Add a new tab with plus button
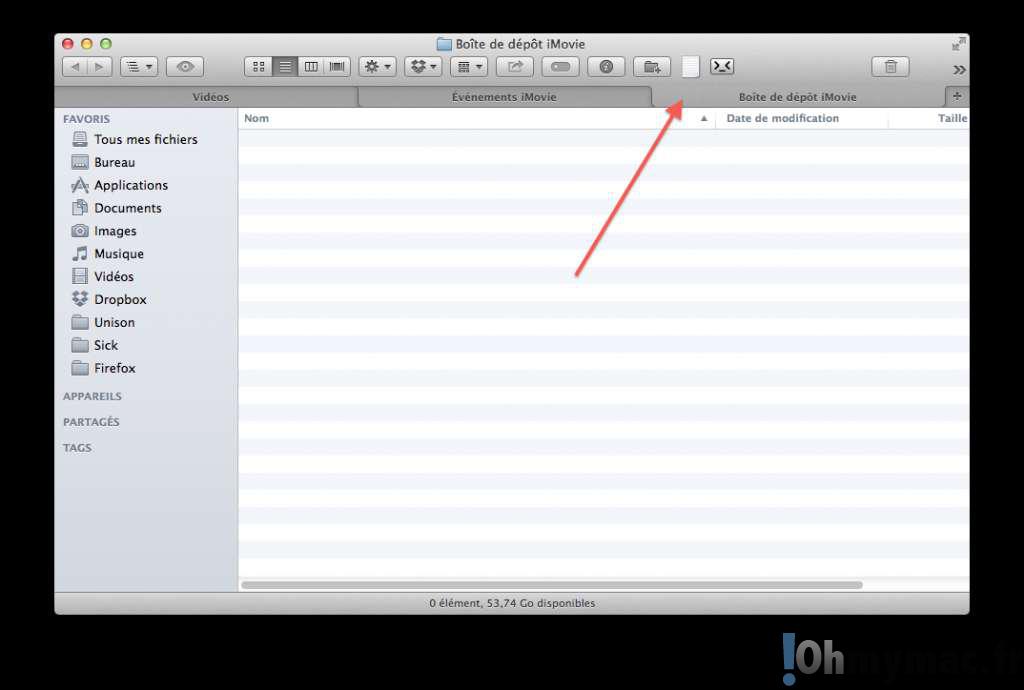This screenshot has width=1024, height=690. [957, 96]
